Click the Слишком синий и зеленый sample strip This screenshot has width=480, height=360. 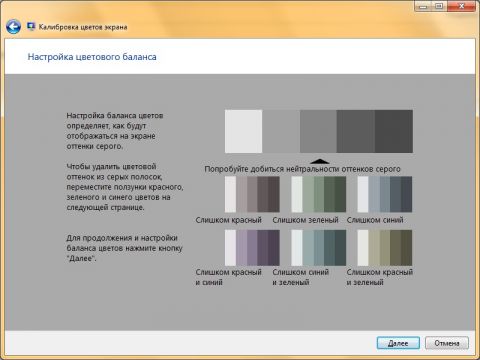(x=319, y=248)
